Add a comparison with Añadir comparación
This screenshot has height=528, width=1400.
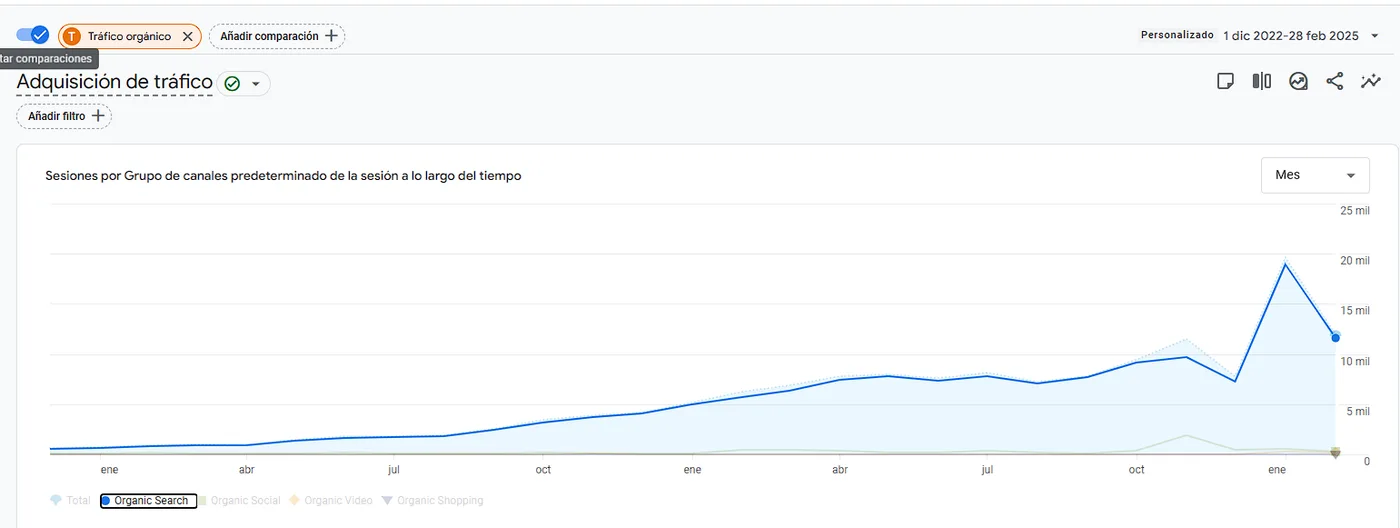point(277,36)
